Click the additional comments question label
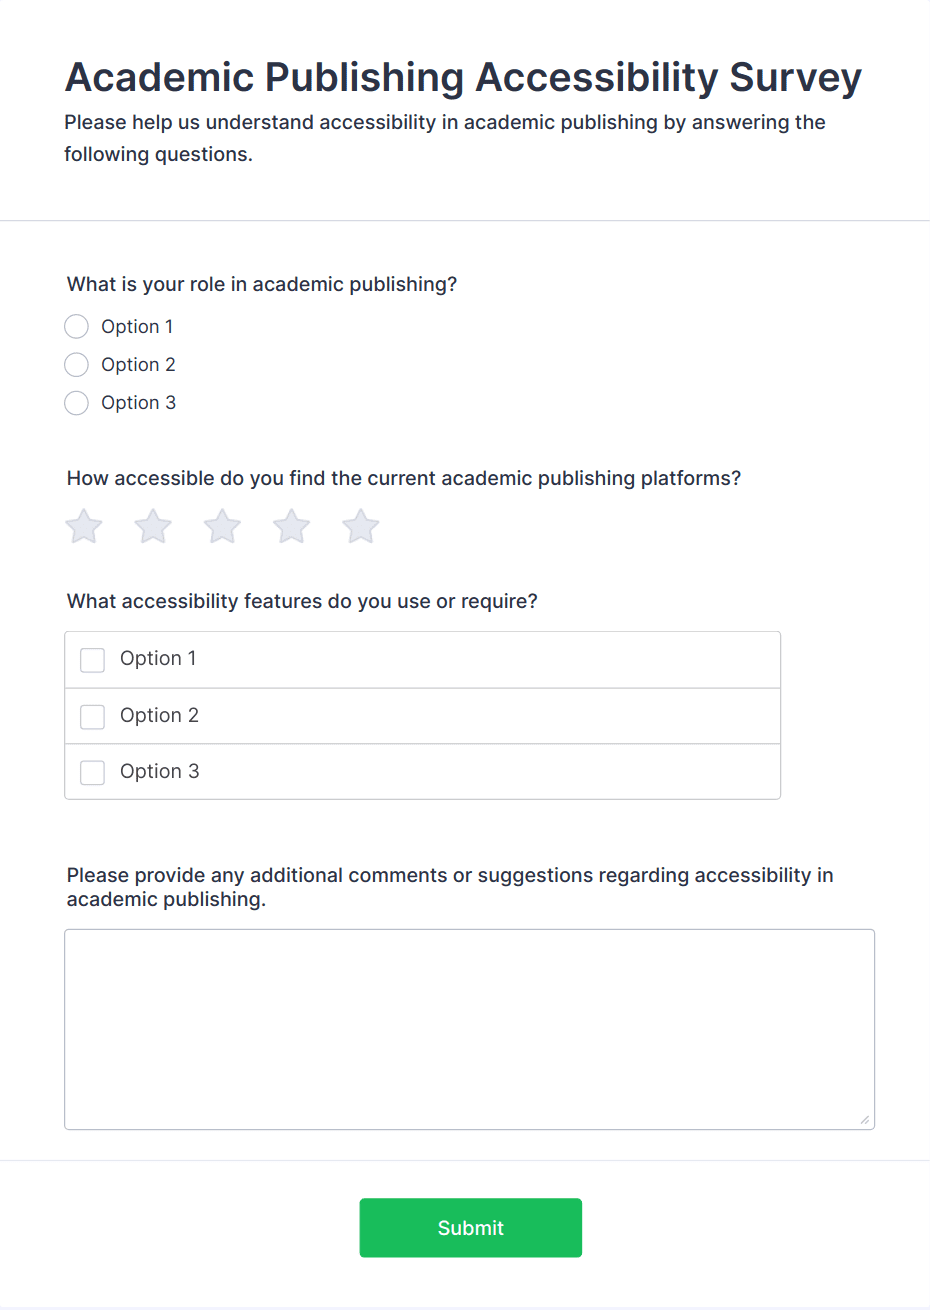This screenshot has height=1310, width=930. coord(450,887)
